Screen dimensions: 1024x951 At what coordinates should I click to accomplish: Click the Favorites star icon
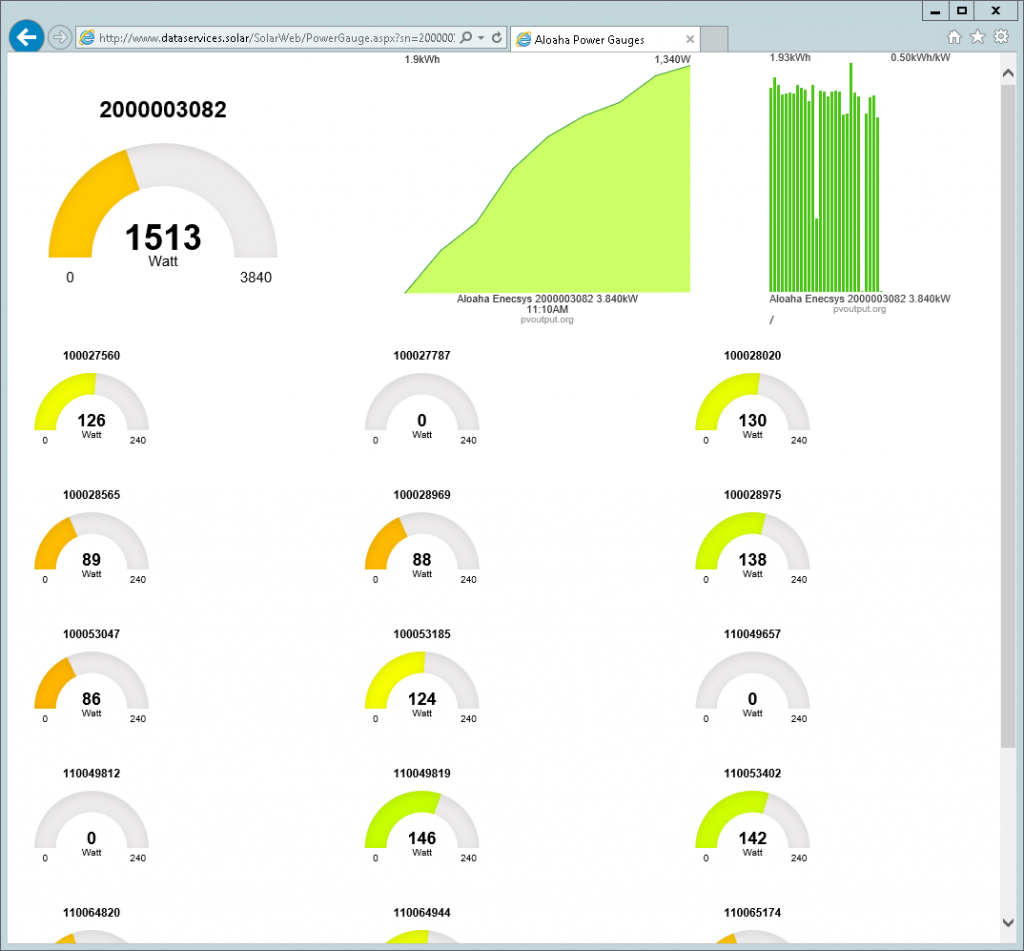[x=978, y=37]
